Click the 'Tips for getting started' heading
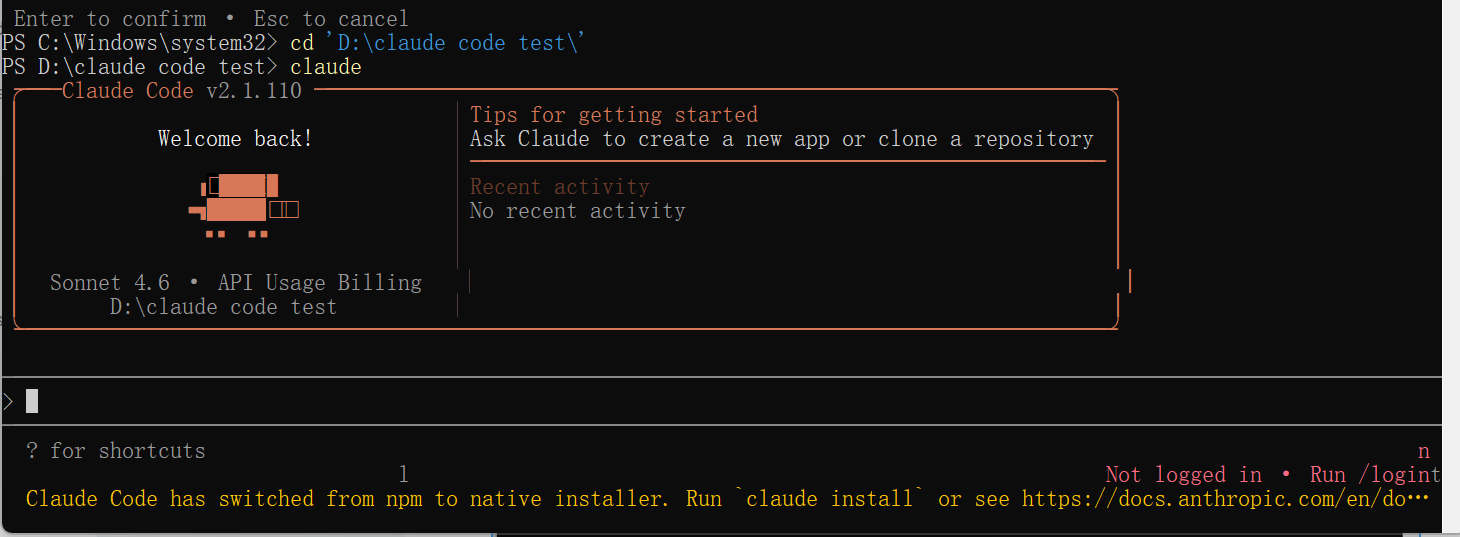The width and height of the screenshot is (1460, 537). tap(614, 115)
